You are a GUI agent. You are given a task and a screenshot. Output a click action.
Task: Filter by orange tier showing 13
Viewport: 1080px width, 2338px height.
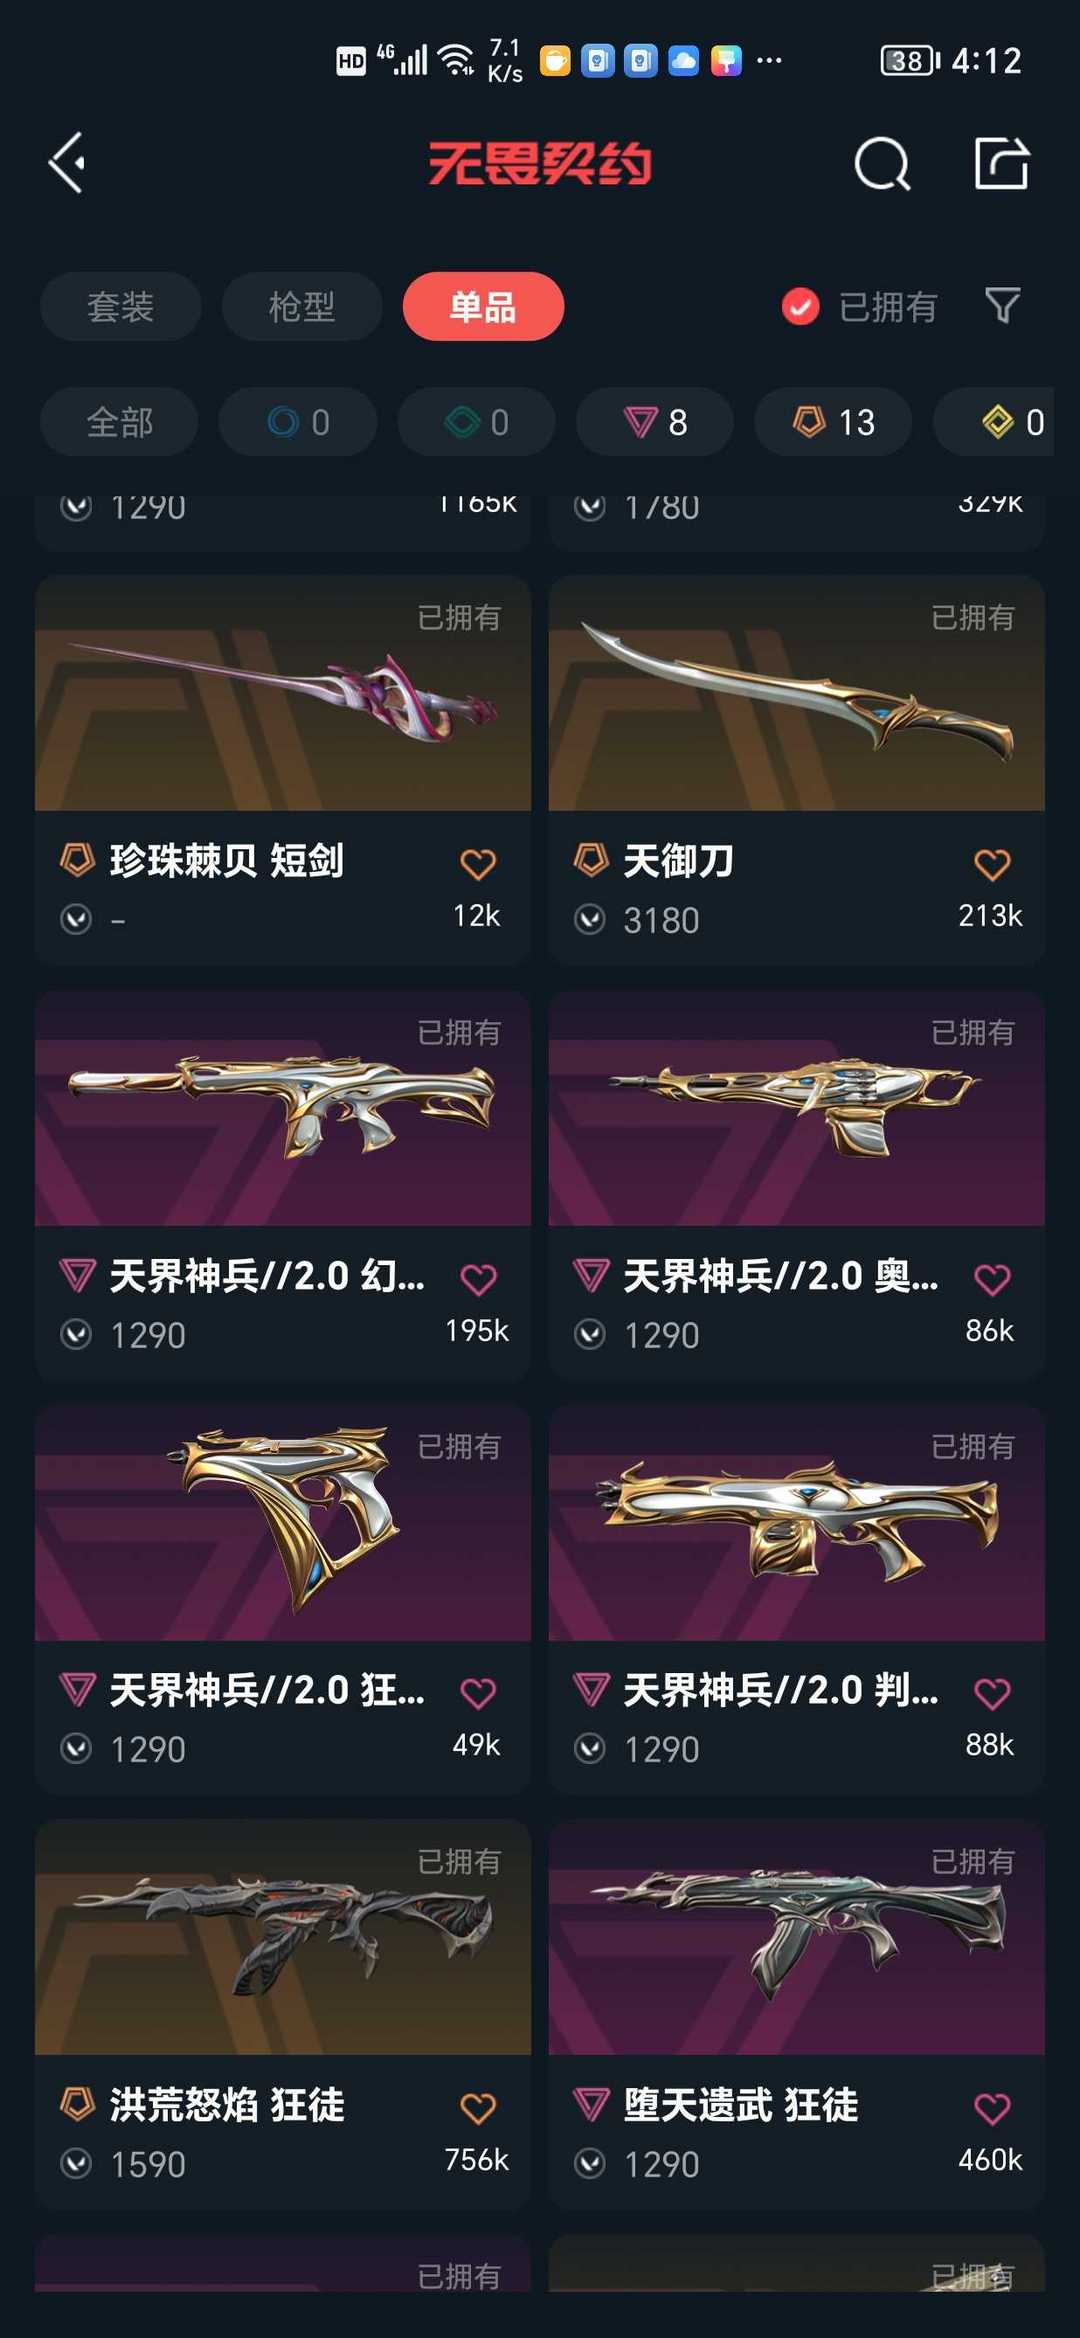tap(833, 422)
